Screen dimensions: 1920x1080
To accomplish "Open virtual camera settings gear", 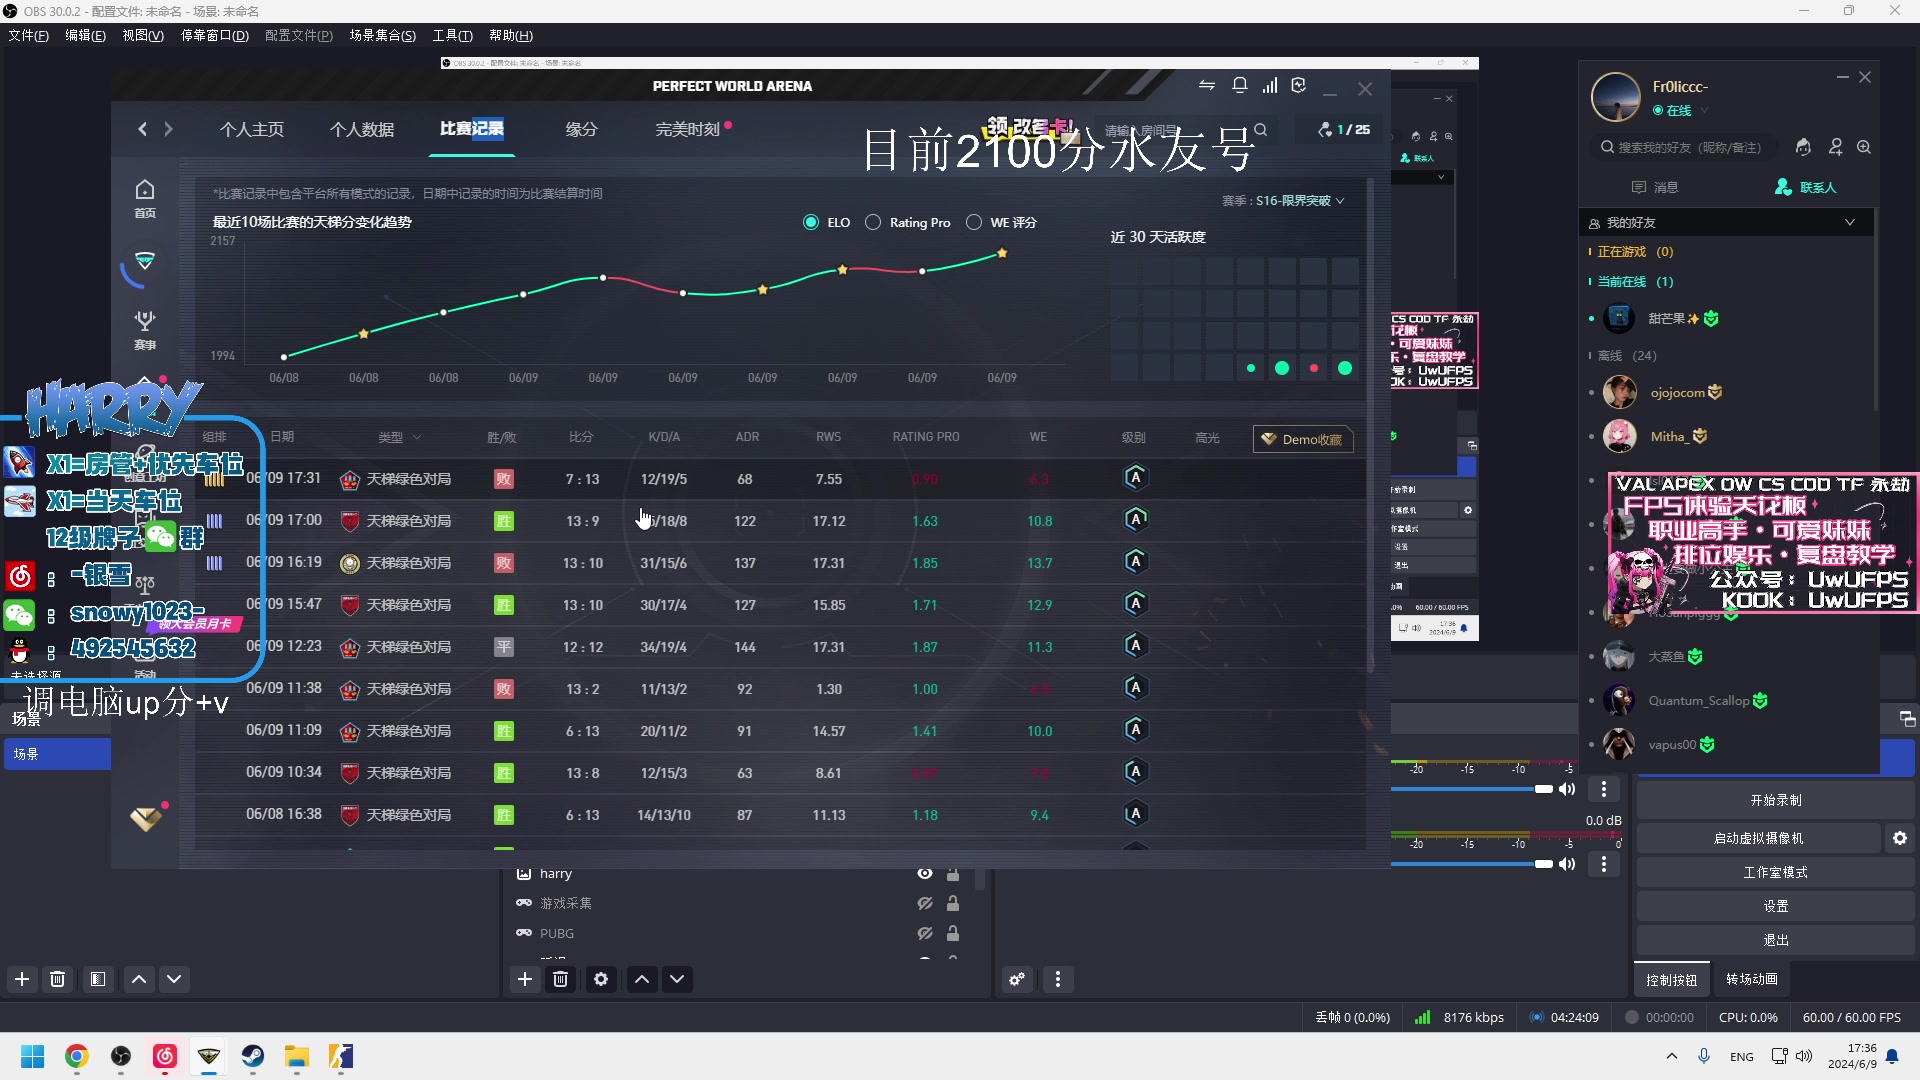I will [1899, 838].
